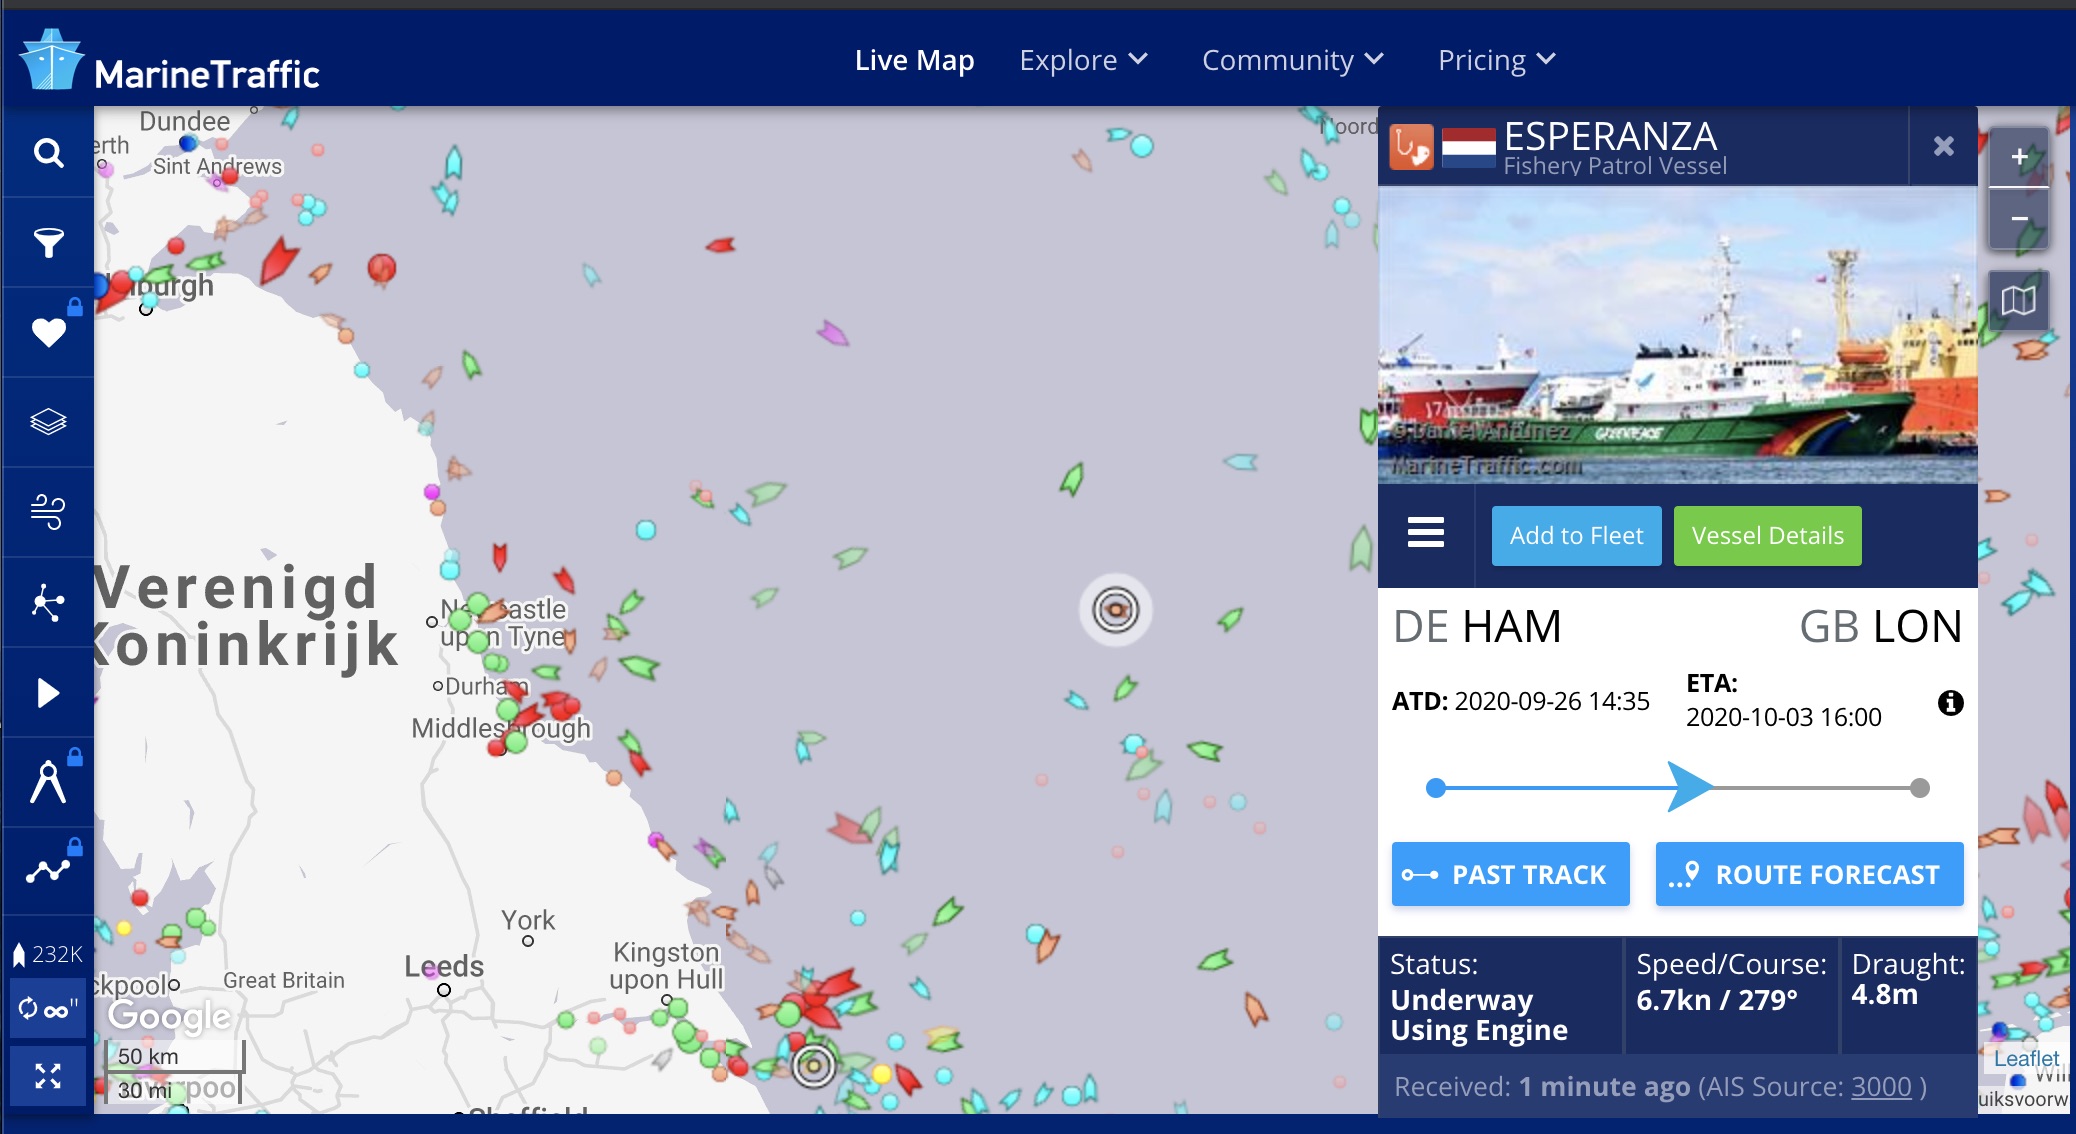
Task: Click the Esperanza vessel photo
Action: click(1677, 335)
